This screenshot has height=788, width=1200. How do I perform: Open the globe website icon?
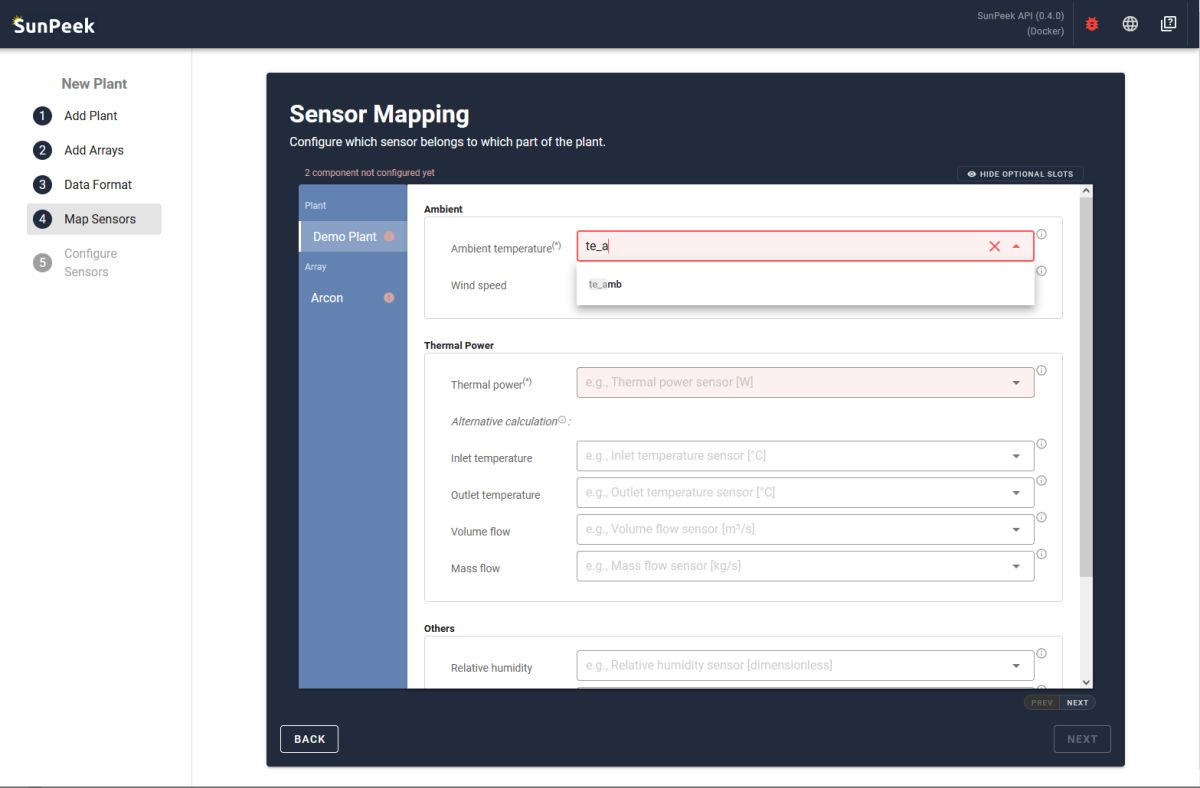coord(1130,24)
